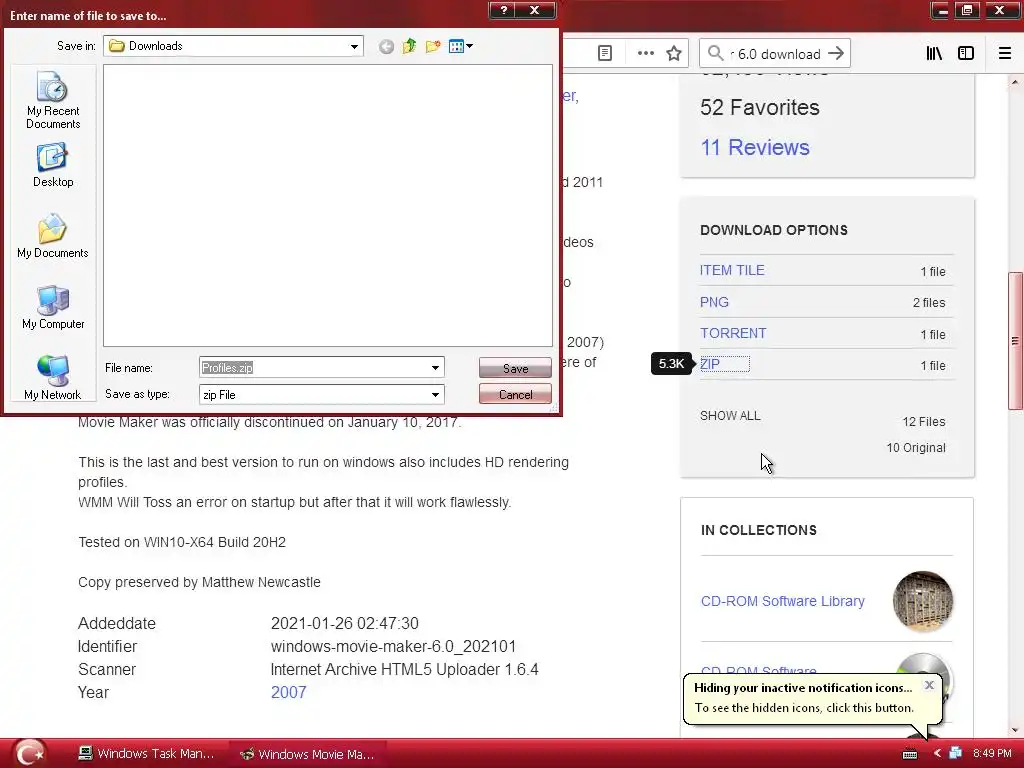Image resolution: width=1024 pixels, height=768 pixels.
Task: Click the page scrollbar thumb
Action: (x=1015, y=341)
